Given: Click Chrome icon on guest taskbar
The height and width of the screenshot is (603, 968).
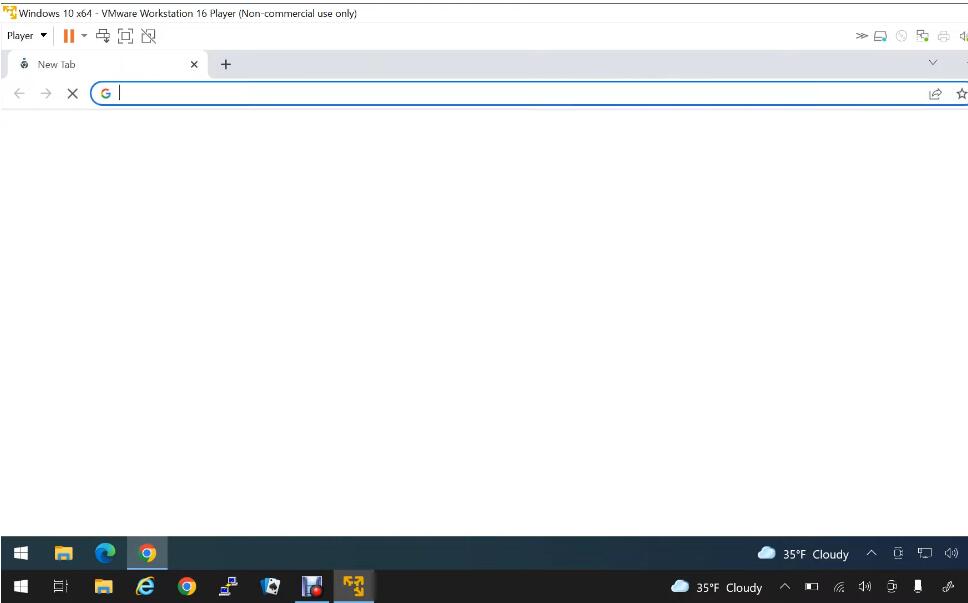Looking at the screenshot, I should [x=147, y=553].
